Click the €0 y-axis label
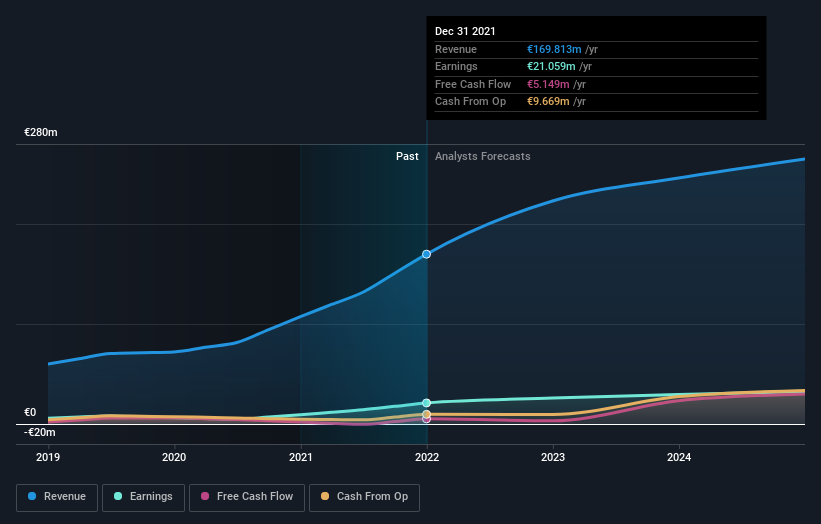This screenshot has height=524, width=821. [x=30, y=412]
